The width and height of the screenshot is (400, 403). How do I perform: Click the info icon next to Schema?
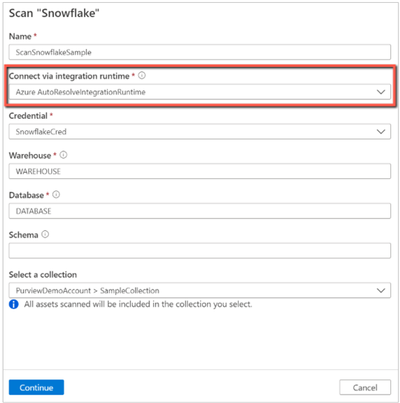coord(45,234)
